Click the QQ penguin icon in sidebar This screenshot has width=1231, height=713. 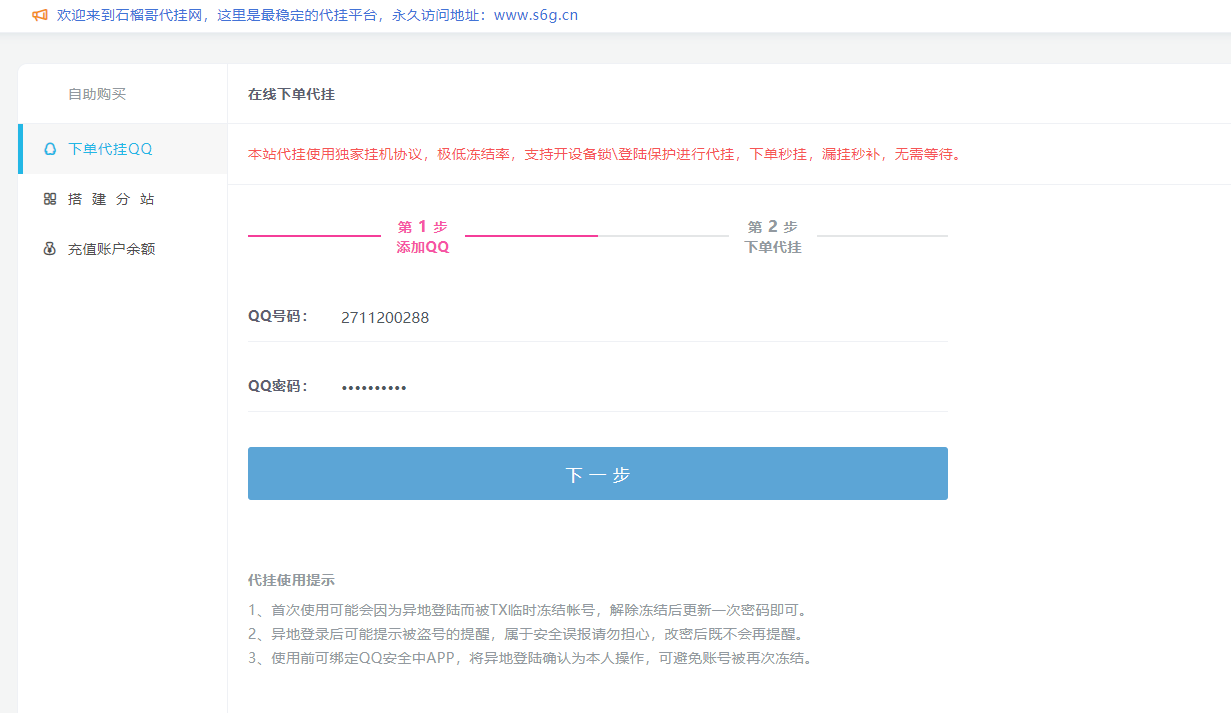pyautogui.click(x=50, y=149)
